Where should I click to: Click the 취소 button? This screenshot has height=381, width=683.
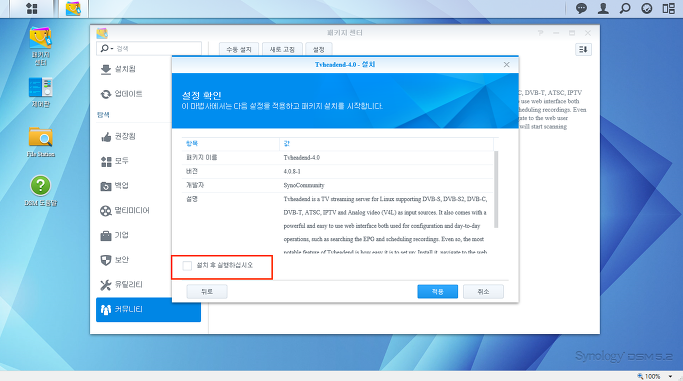[x=484, y=292]
